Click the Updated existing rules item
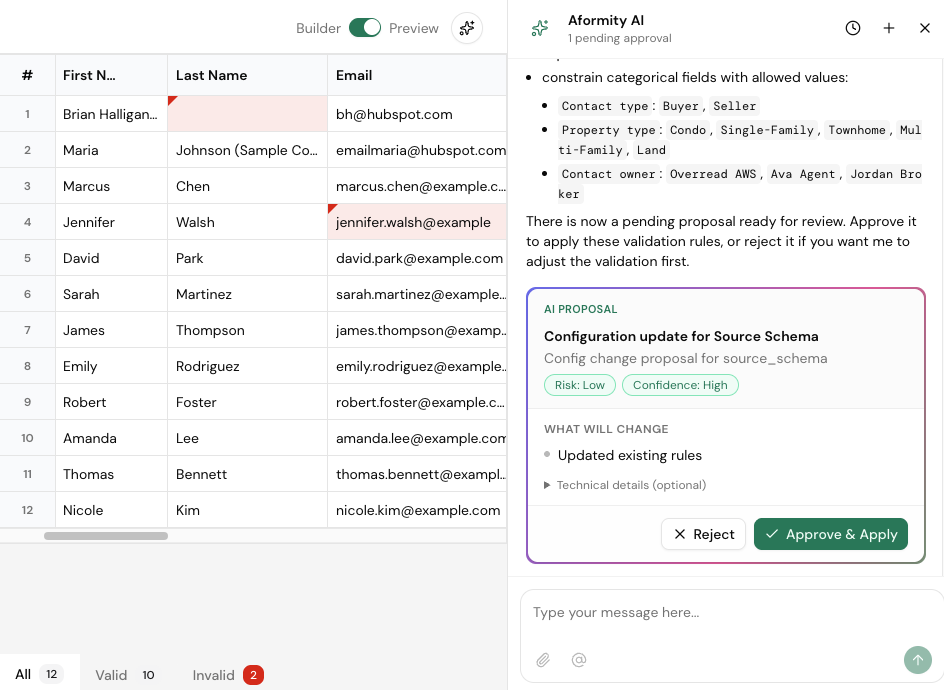Viewport: 944px width, 690px height. tap(630, 455)
